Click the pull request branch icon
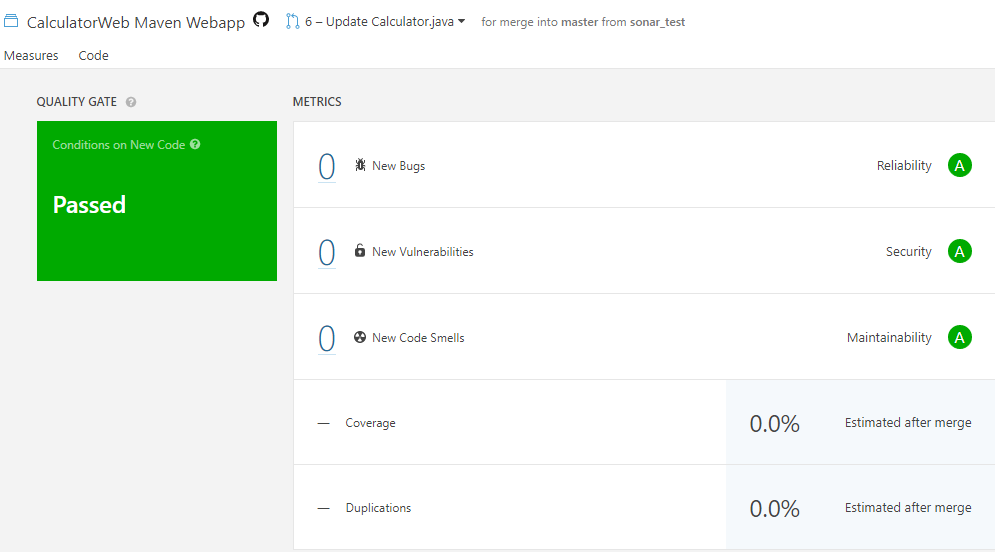Image resolution: width=995 pixels, height=552 pixels. [292, 21]
